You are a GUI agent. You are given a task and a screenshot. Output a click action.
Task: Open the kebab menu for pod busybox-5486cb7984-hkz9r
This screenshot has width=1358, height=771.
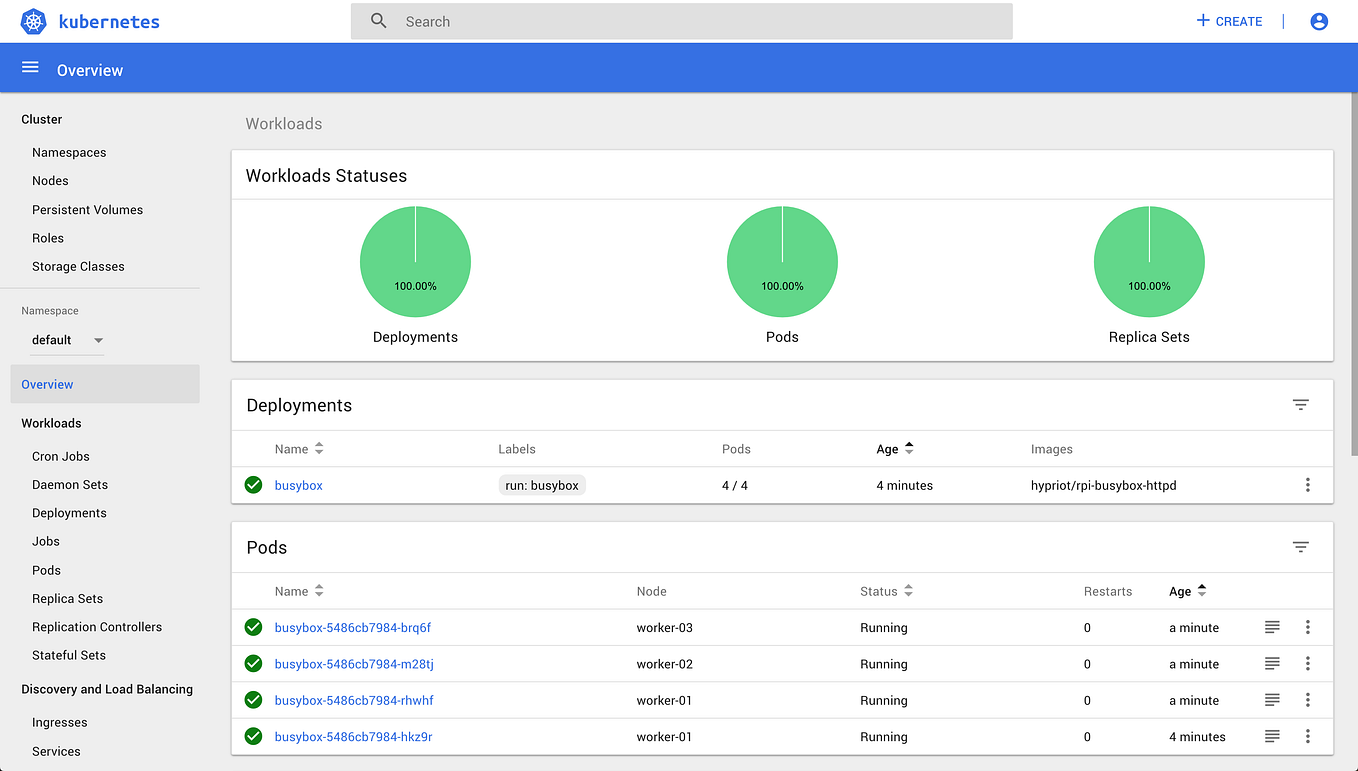(x=1308, y=736)
